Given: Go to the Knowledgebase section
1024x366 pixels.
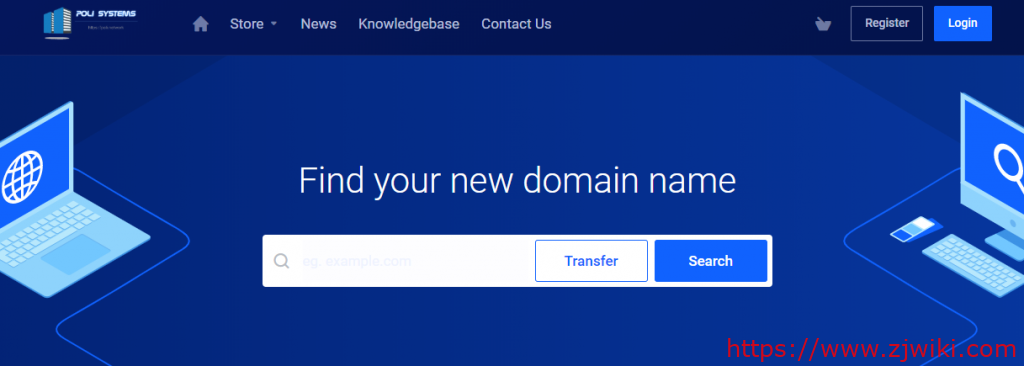Looking at the screenshot, I should (409, 24).
